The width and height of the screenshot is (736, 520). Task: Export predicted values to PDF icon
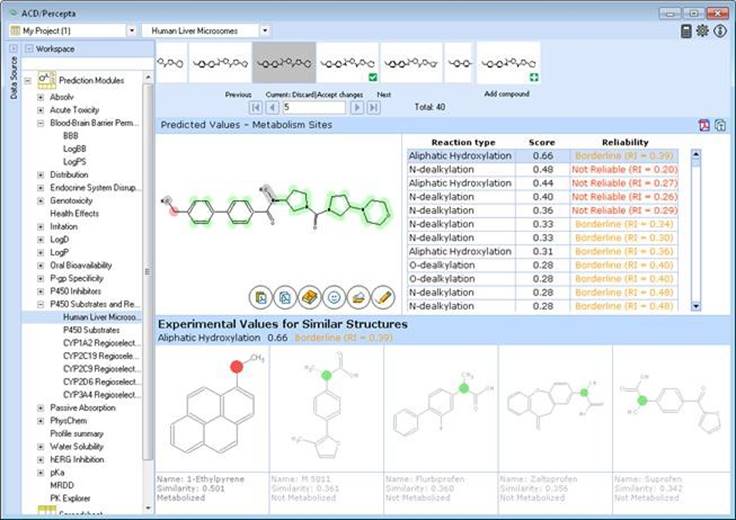coord(702,125)
